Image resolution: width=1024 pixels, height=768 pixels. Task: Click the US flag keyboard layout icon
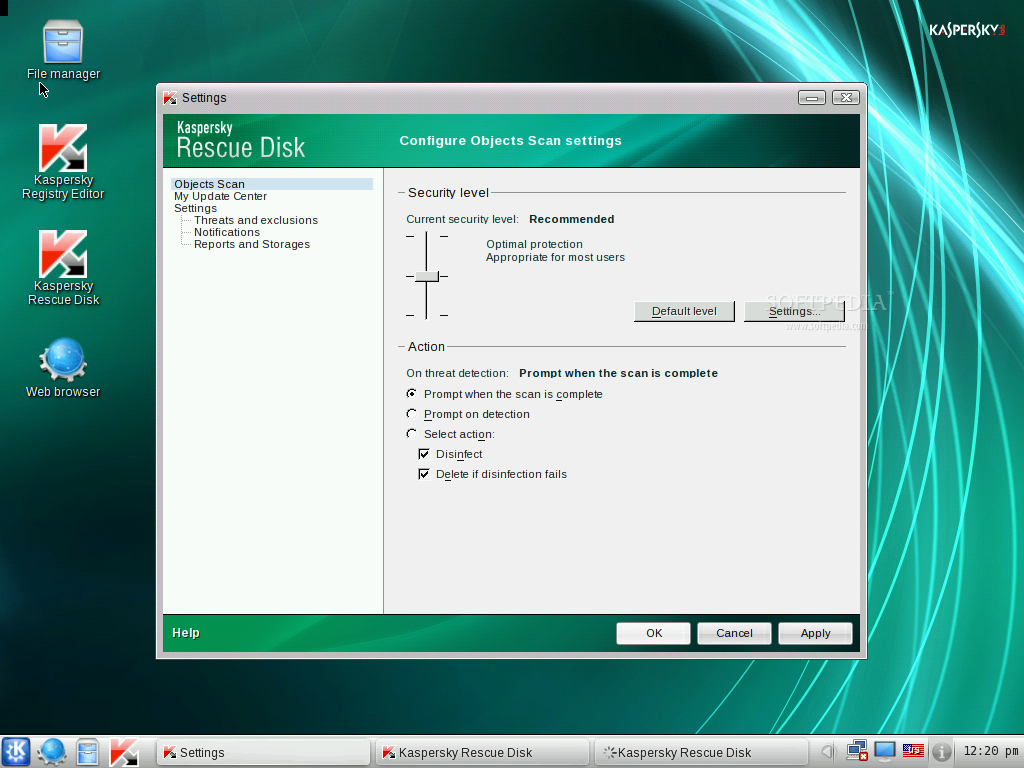click(x=913, y=750)
